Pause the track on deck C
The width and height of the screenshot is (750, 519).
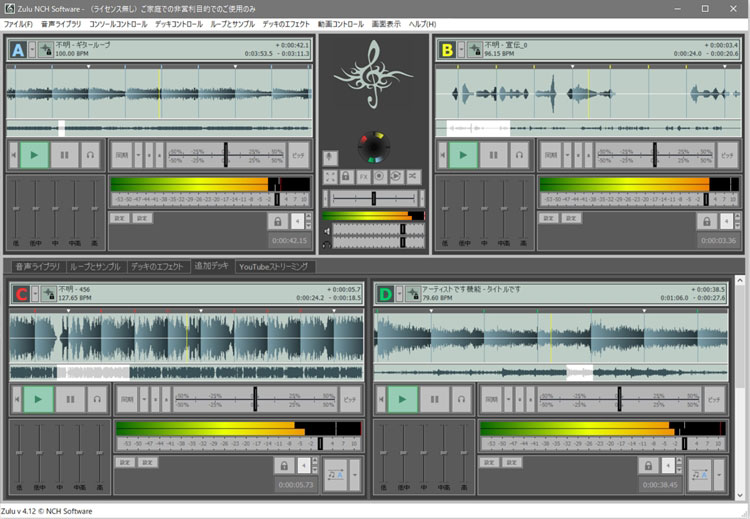pos(70,399)
